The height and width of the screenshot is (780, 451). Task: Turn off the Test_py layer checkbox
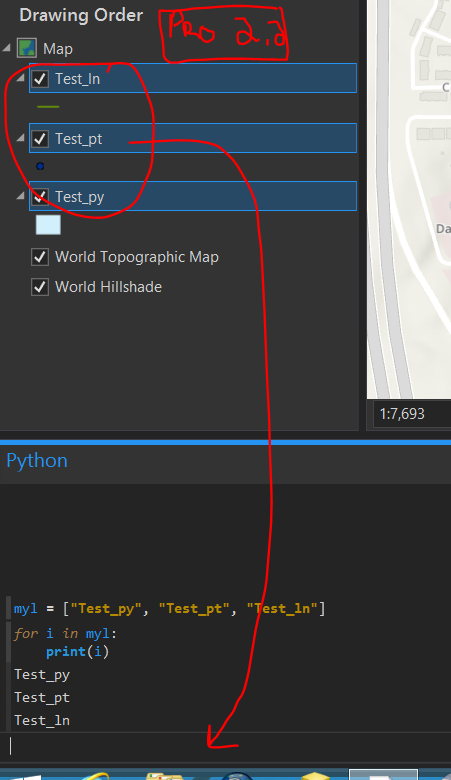click(40, 196)
